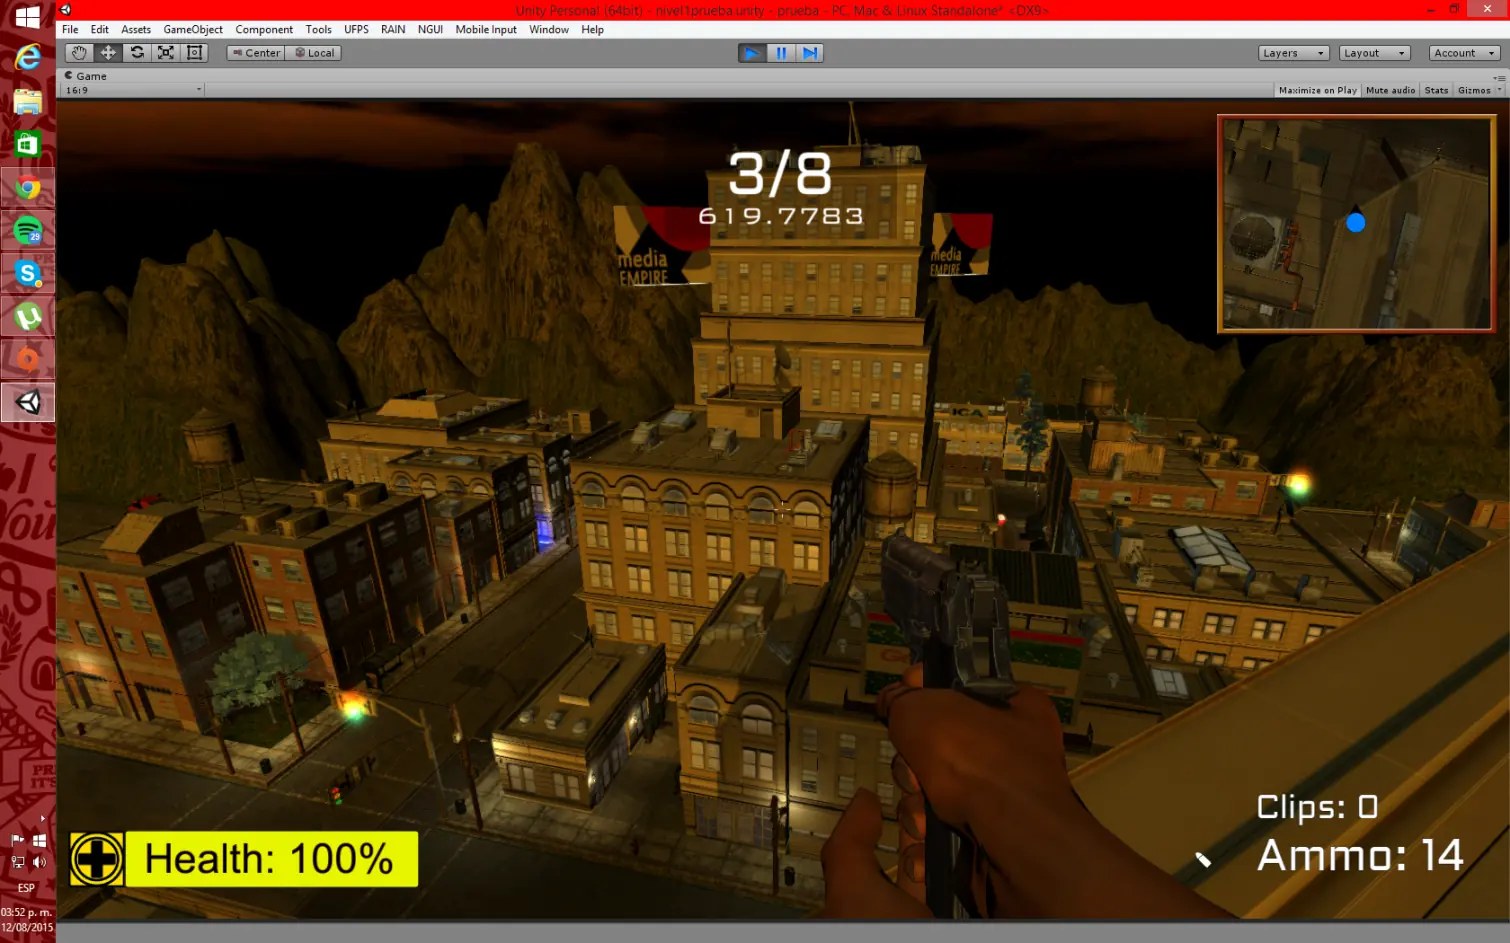This screenshot has height=943, width=1510.
Task: Switch to uTorrent in taskbar
Action: click(28, 317)
